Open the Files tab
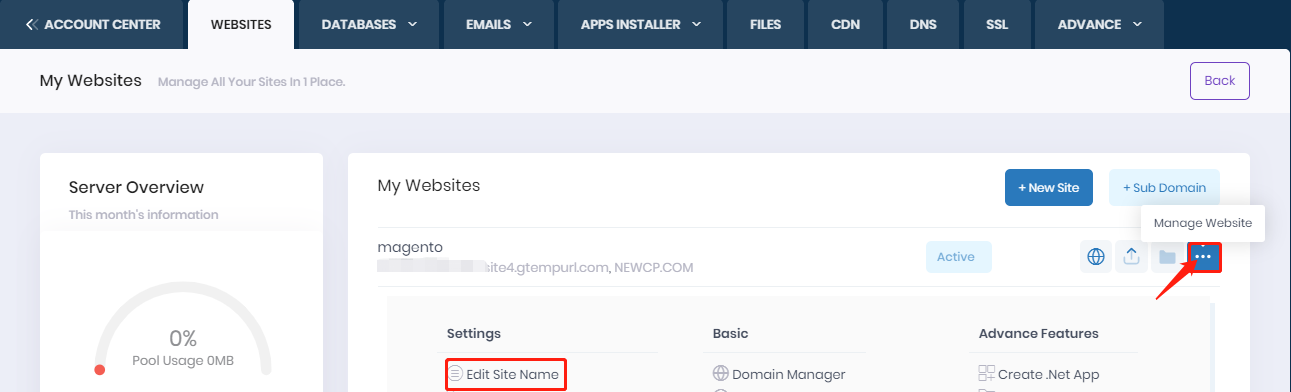Image resolution: width=1291 pixels, height=392 pixels. point(765,24)
